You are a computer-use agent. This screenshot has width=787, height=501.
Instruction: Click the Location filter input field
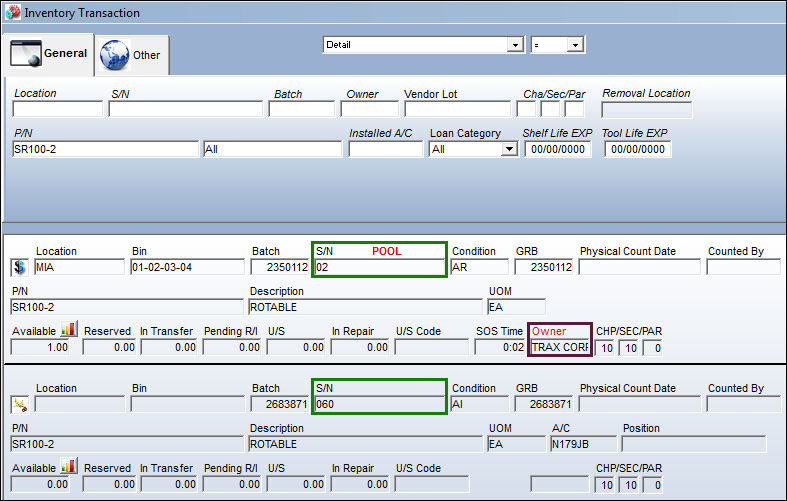[57, 109]
